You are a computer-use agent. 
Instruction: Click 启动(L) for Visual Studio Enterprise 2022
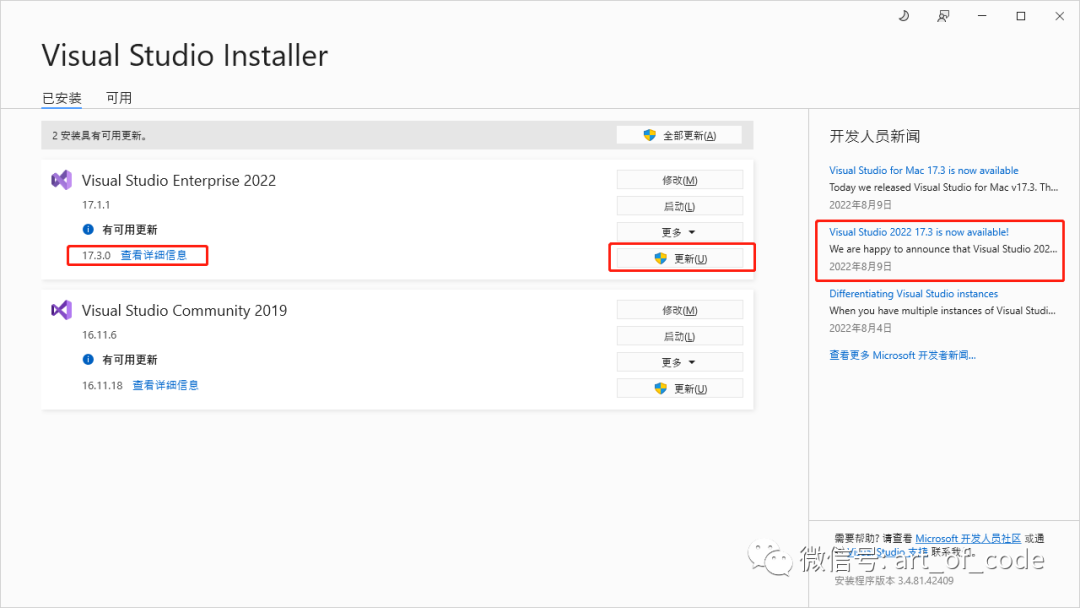(680, 206)
